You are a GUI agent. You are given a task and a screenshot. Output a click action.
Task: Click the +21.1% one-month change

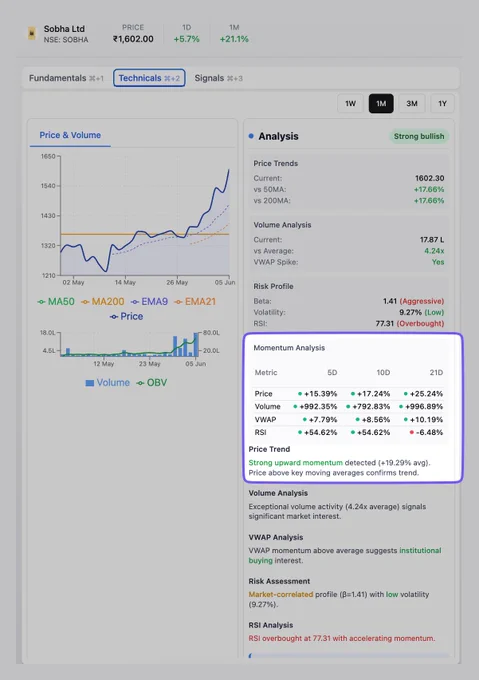point(234,39)
